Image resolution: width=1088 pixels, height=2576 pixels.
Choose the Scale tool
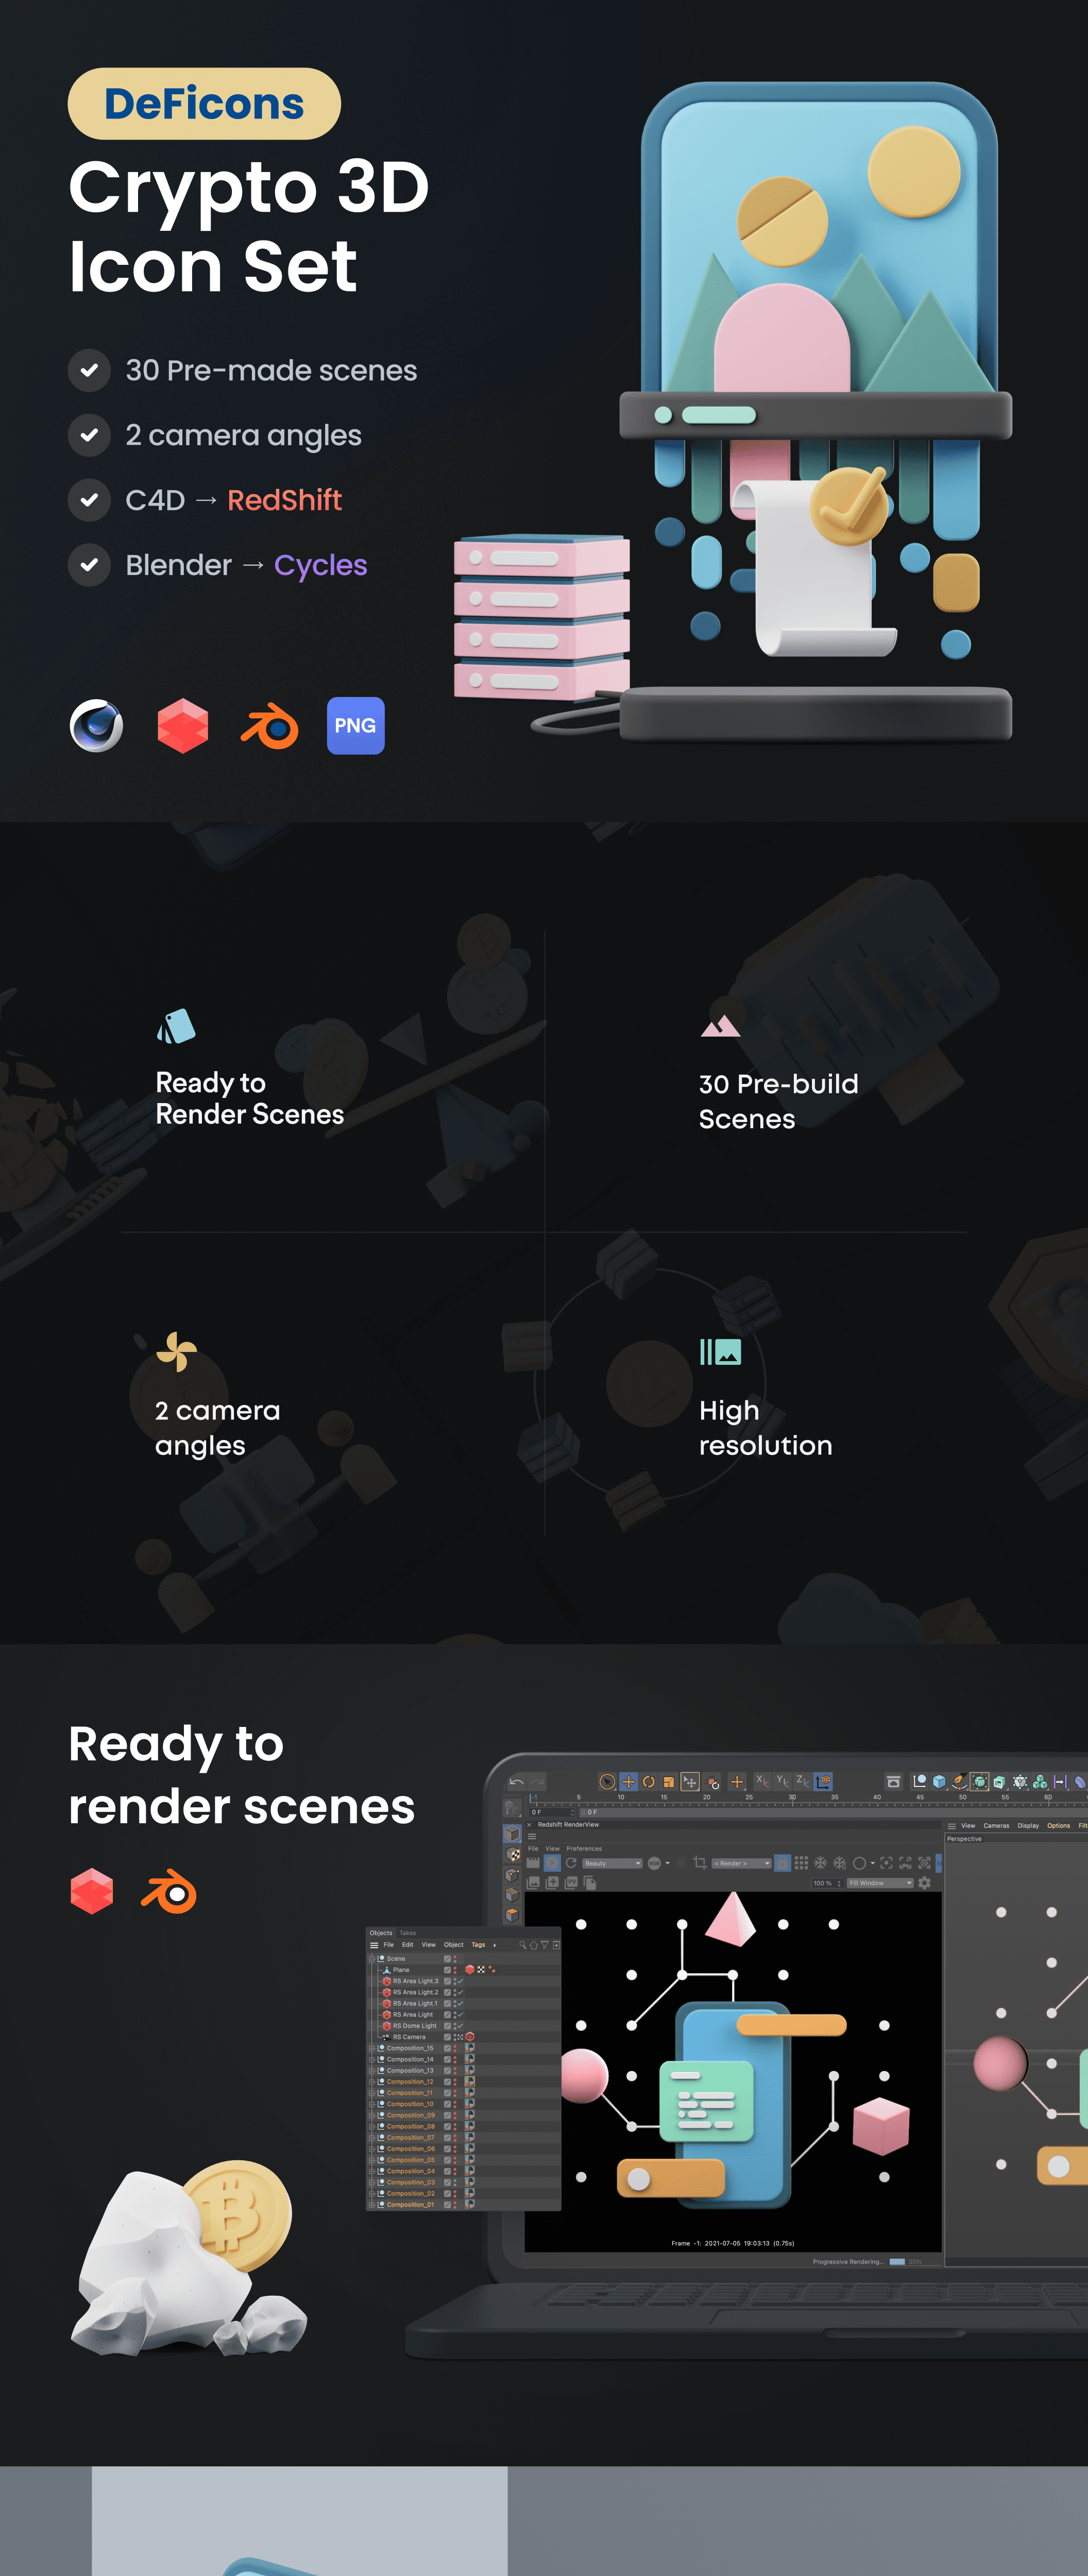coord(669,1782)
